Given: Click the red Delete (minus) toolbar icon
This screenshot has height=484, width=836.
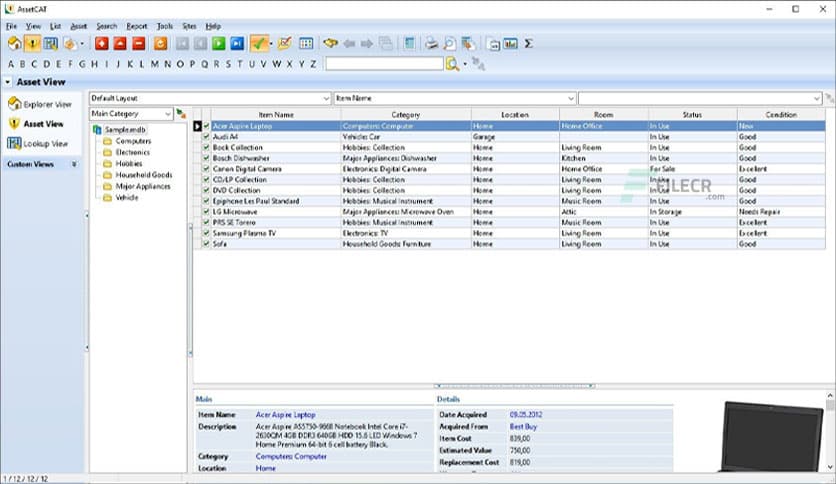Looking at the screenshot, I should 138,44.
